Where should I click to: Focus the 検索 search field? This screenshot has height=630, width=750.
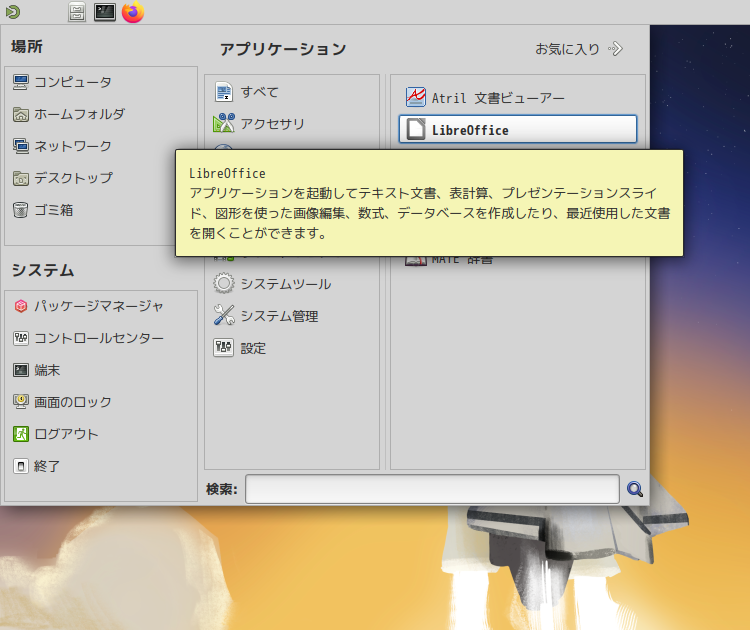432,489
